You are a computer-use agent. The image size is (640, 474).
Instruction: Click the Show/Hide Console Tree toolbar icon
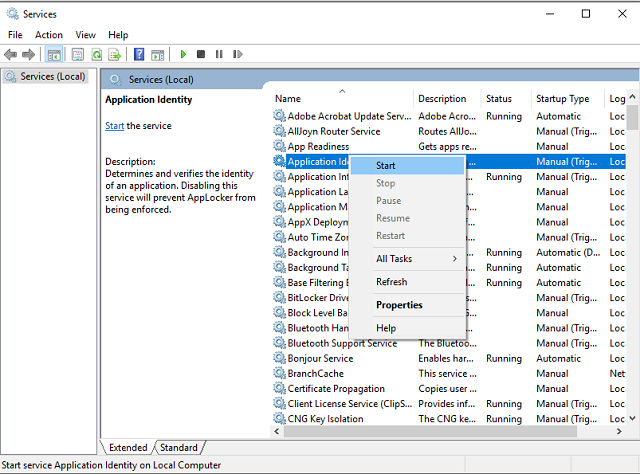coord(54,54)
